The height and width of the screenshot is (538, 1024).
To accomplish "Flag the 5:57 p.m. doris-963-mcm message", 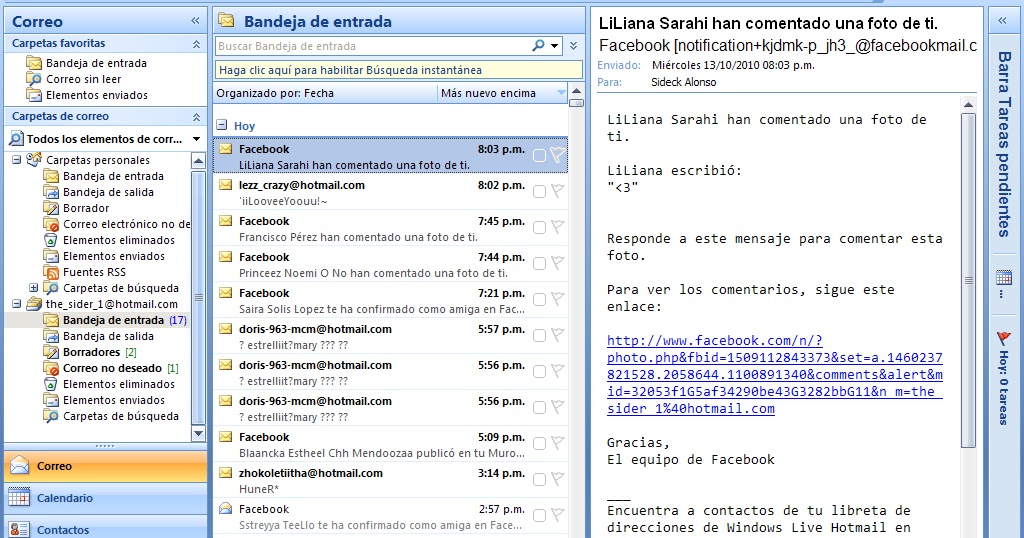I will click(557, 335).
